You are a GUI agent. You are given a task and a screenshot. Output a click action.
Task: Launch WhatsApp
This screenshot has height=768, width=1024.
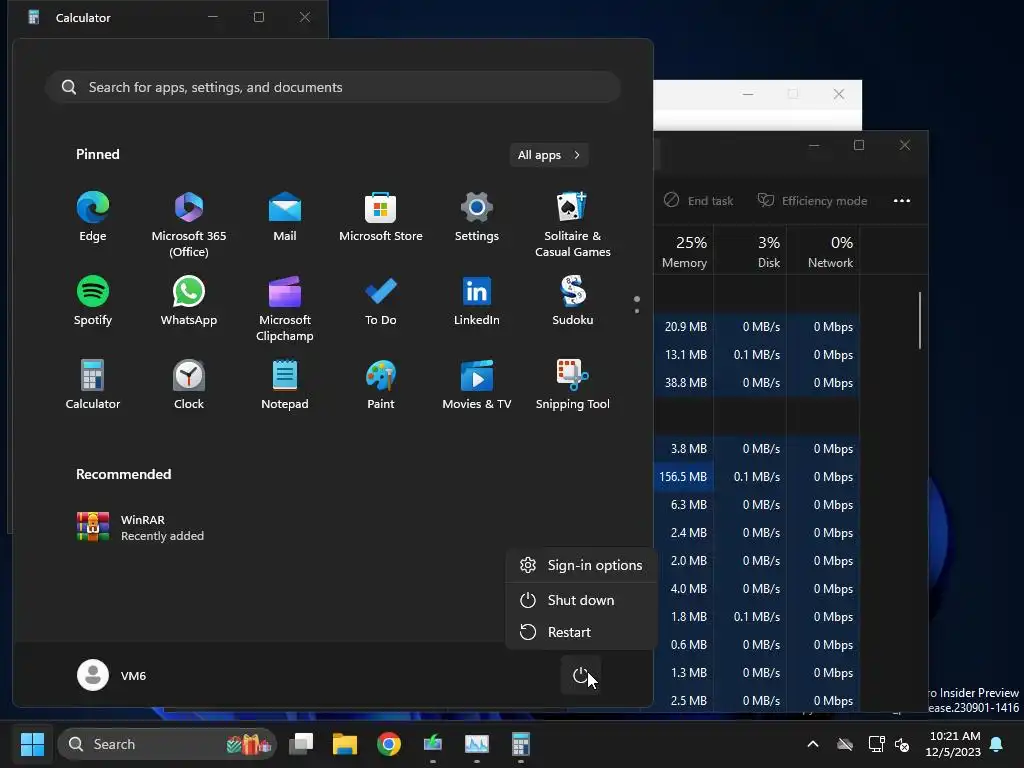189,302
